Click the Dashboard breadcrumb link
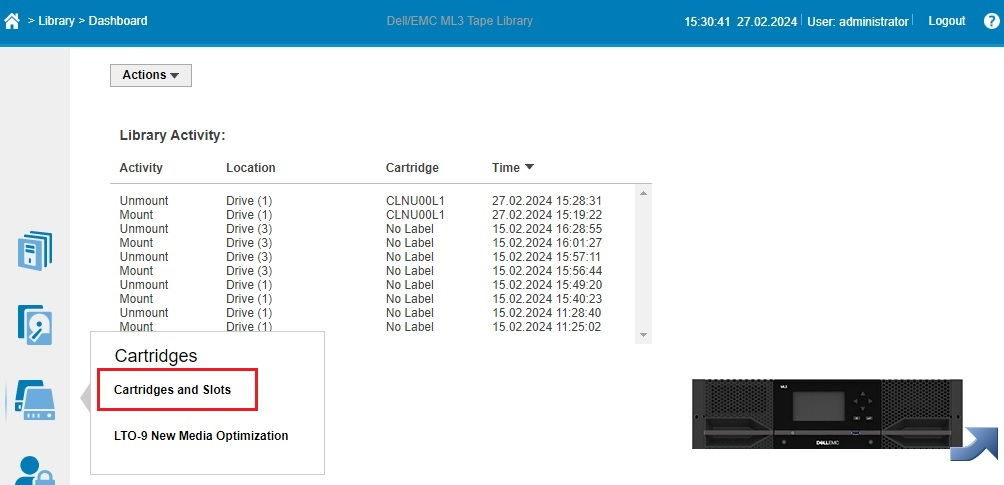The width and height of the screenshot is (1004, 485). [x=118, y=21]
